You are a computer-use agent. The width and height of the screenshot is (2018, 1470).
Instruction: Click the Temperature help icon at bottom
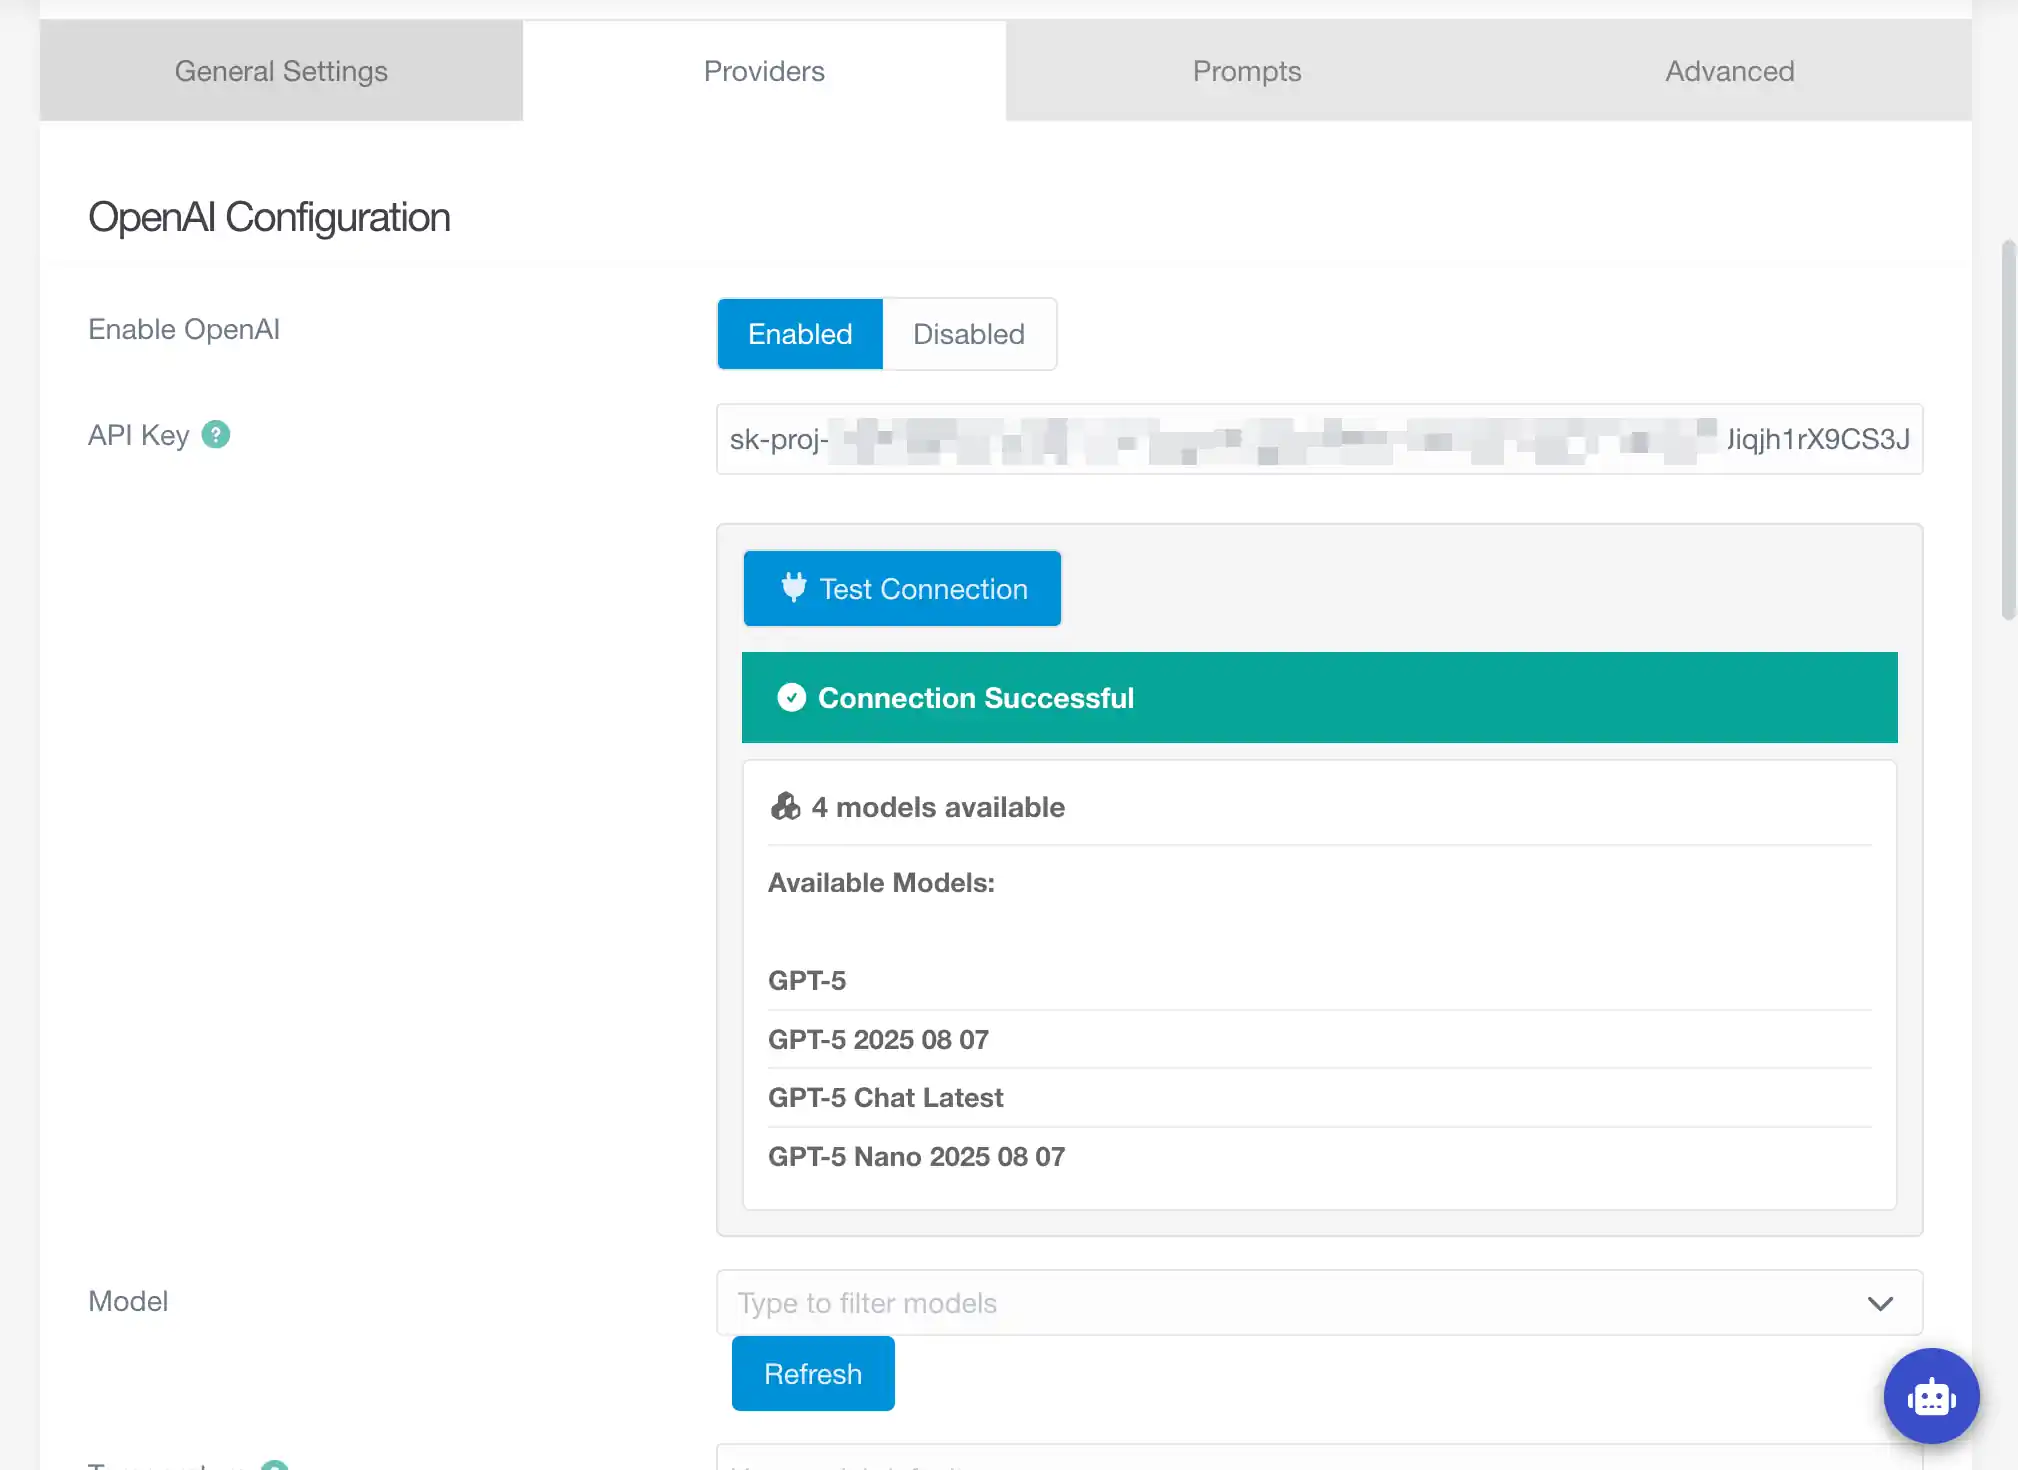click(x=274, y=1465)
